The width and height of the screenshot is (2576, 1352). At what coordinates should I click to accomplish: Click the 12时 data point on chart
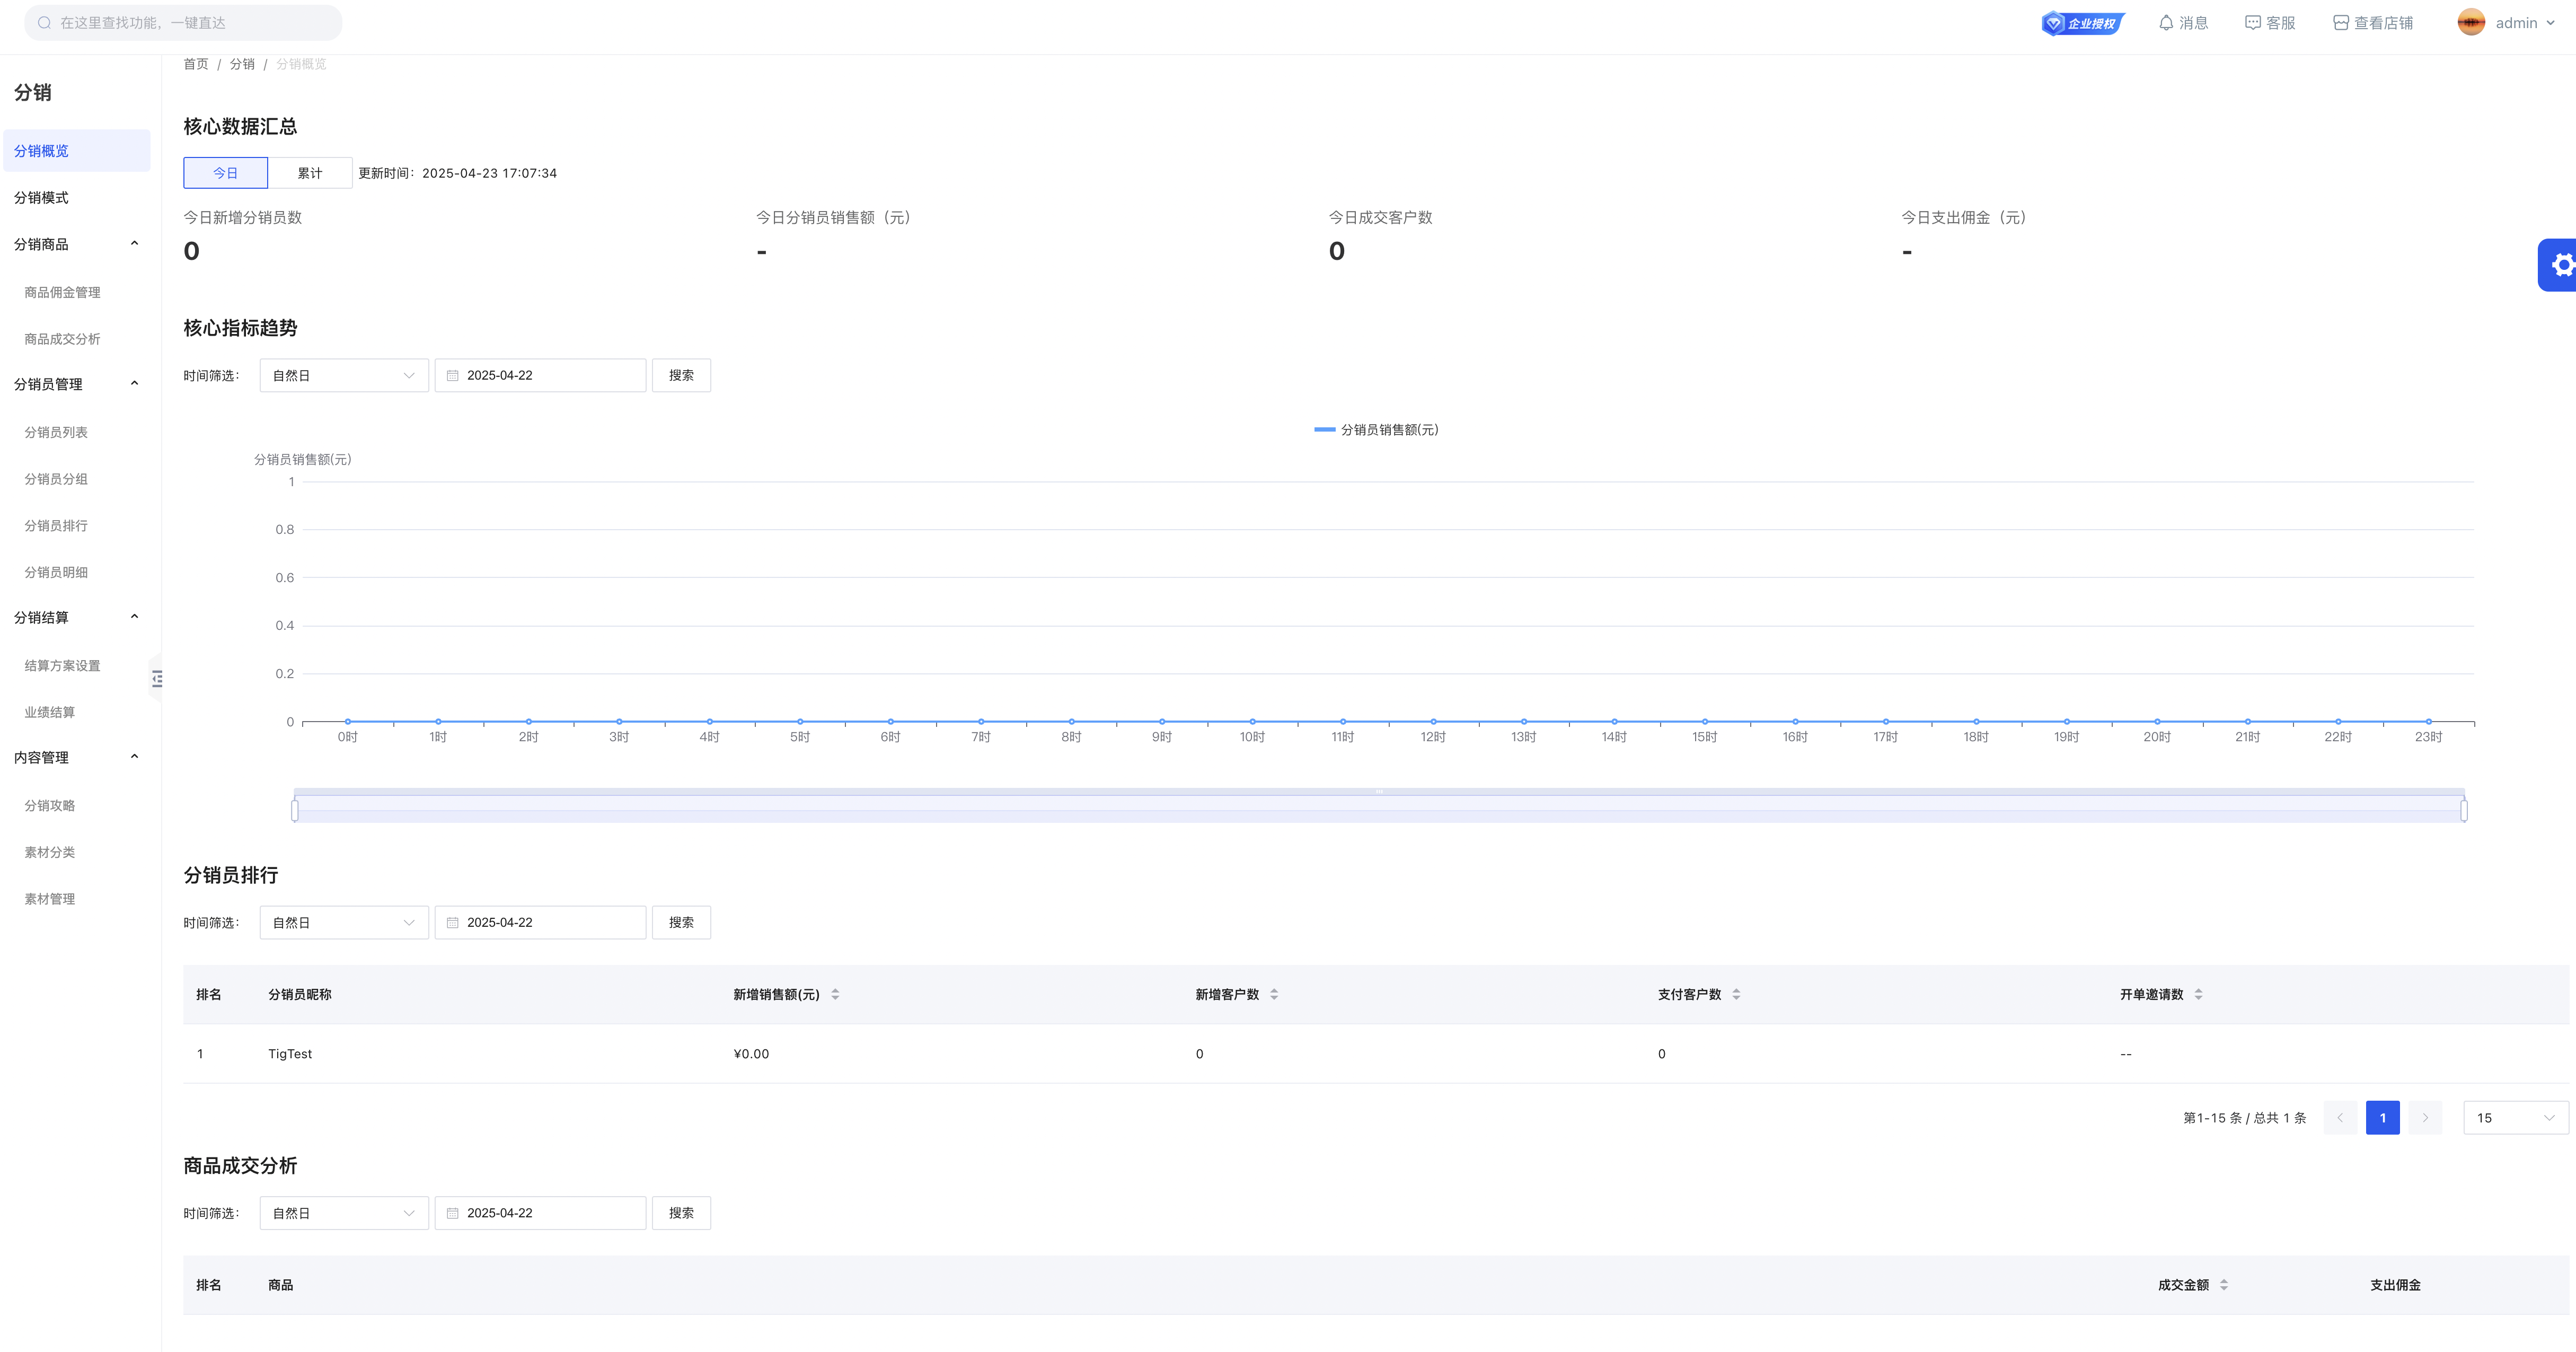coord(1433,721)
